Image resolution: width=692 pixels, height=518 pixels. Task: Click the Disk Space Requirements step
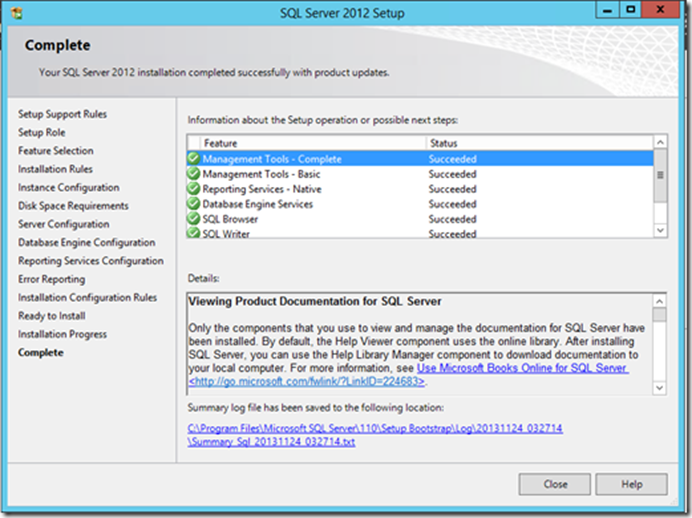pyautogui.click(x=73, y=206)
